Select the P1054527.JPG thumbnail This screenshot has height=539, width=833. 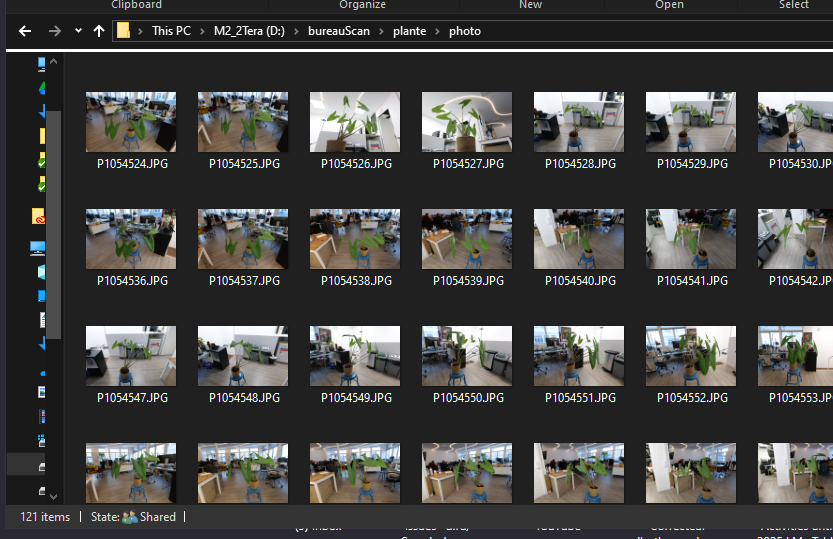[468, 122]
